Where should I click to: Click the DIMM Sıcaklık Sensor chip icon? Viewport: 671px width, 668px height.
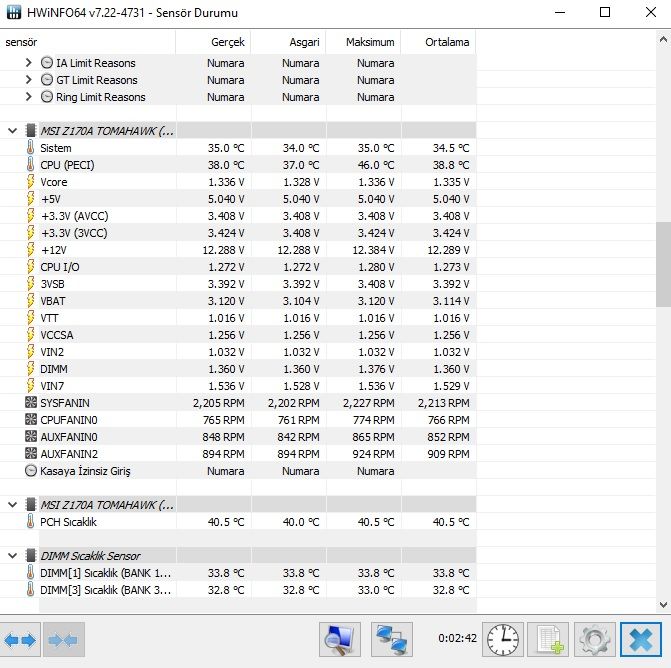(30, 556)
